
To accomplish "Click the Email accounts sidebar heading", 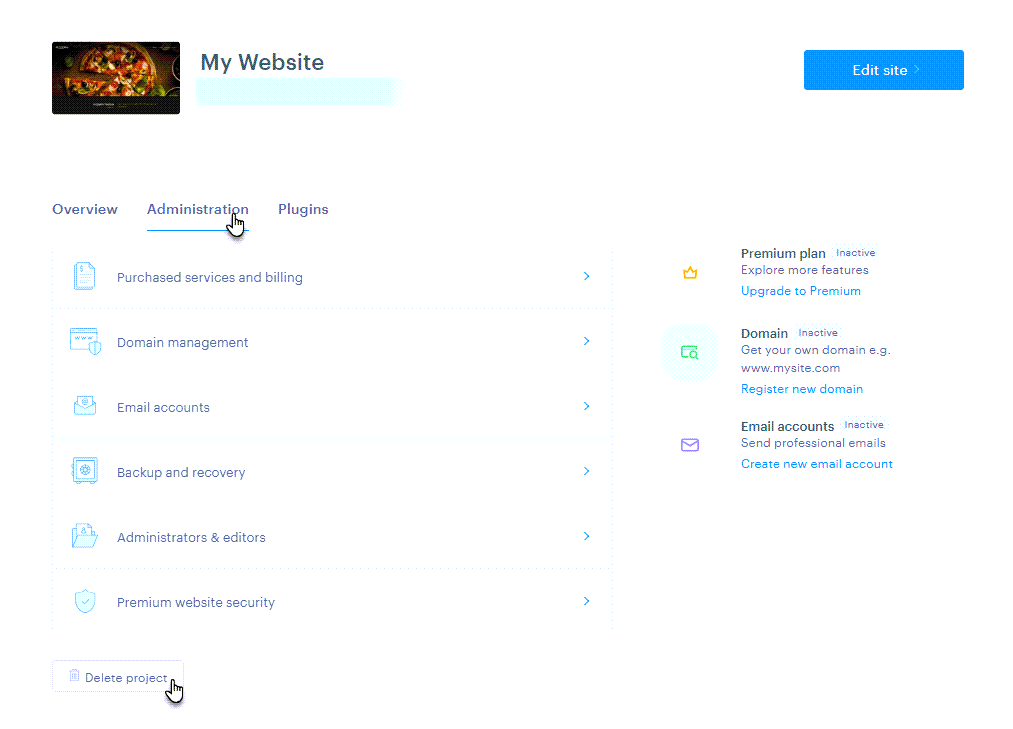I will coord(788,427).
